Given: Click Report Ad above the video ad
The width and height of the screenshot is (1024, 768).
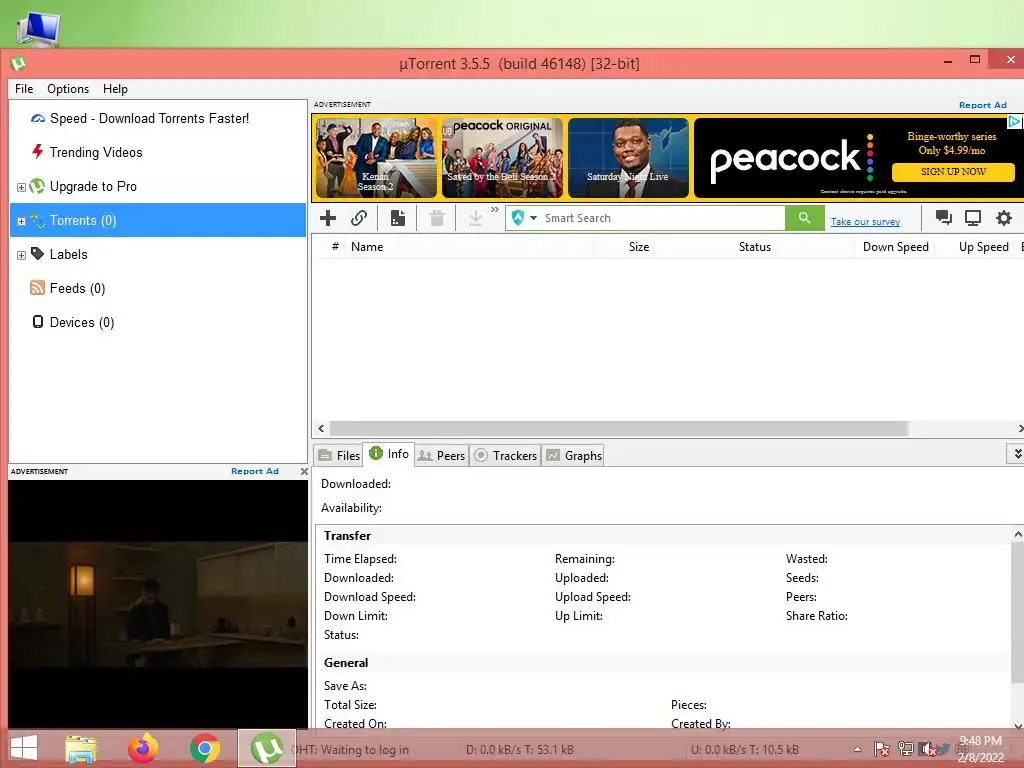Looking at the screenshot, I should (255, 471).
